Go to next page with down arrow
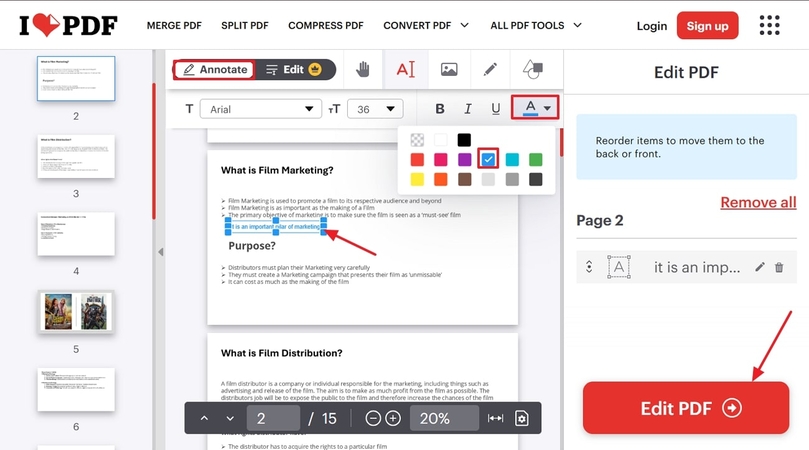Screen dimensions: 809x450 tap(230, 418)
